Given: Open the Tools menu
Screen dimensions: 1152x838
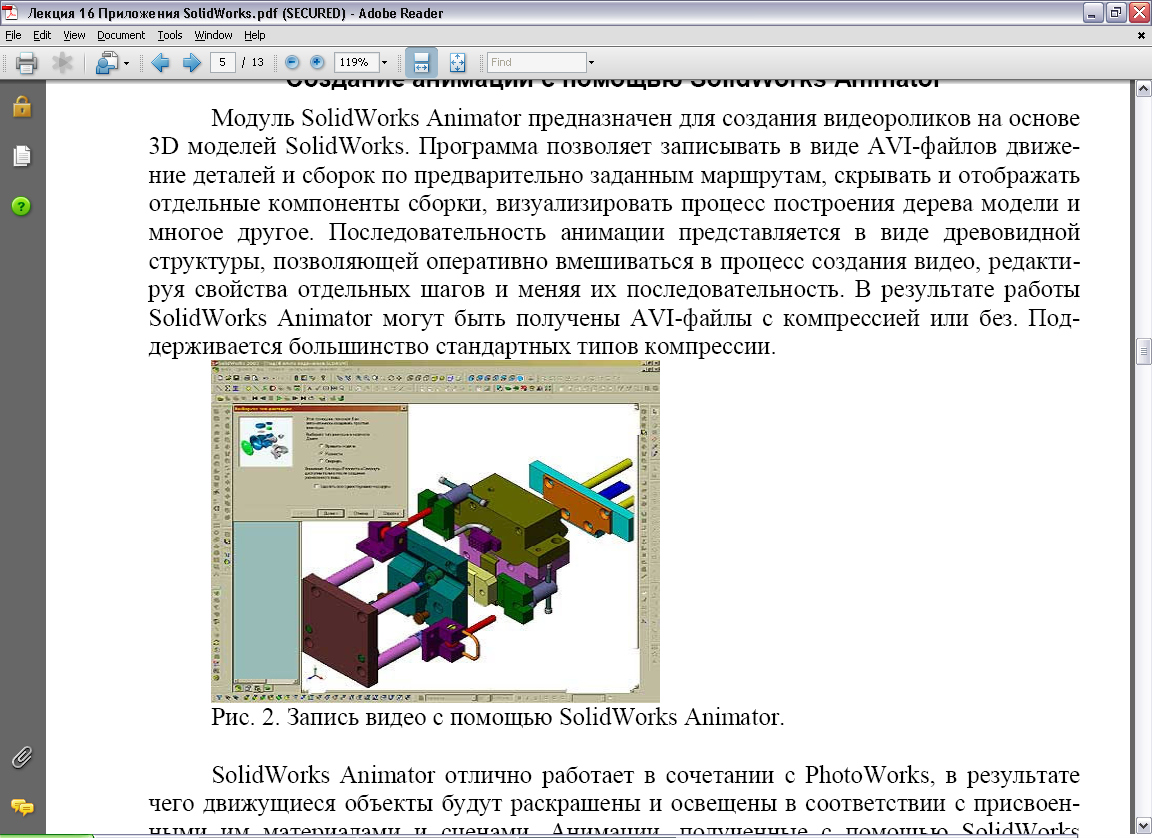Looking at the screenshot, I should coord(170,35).
